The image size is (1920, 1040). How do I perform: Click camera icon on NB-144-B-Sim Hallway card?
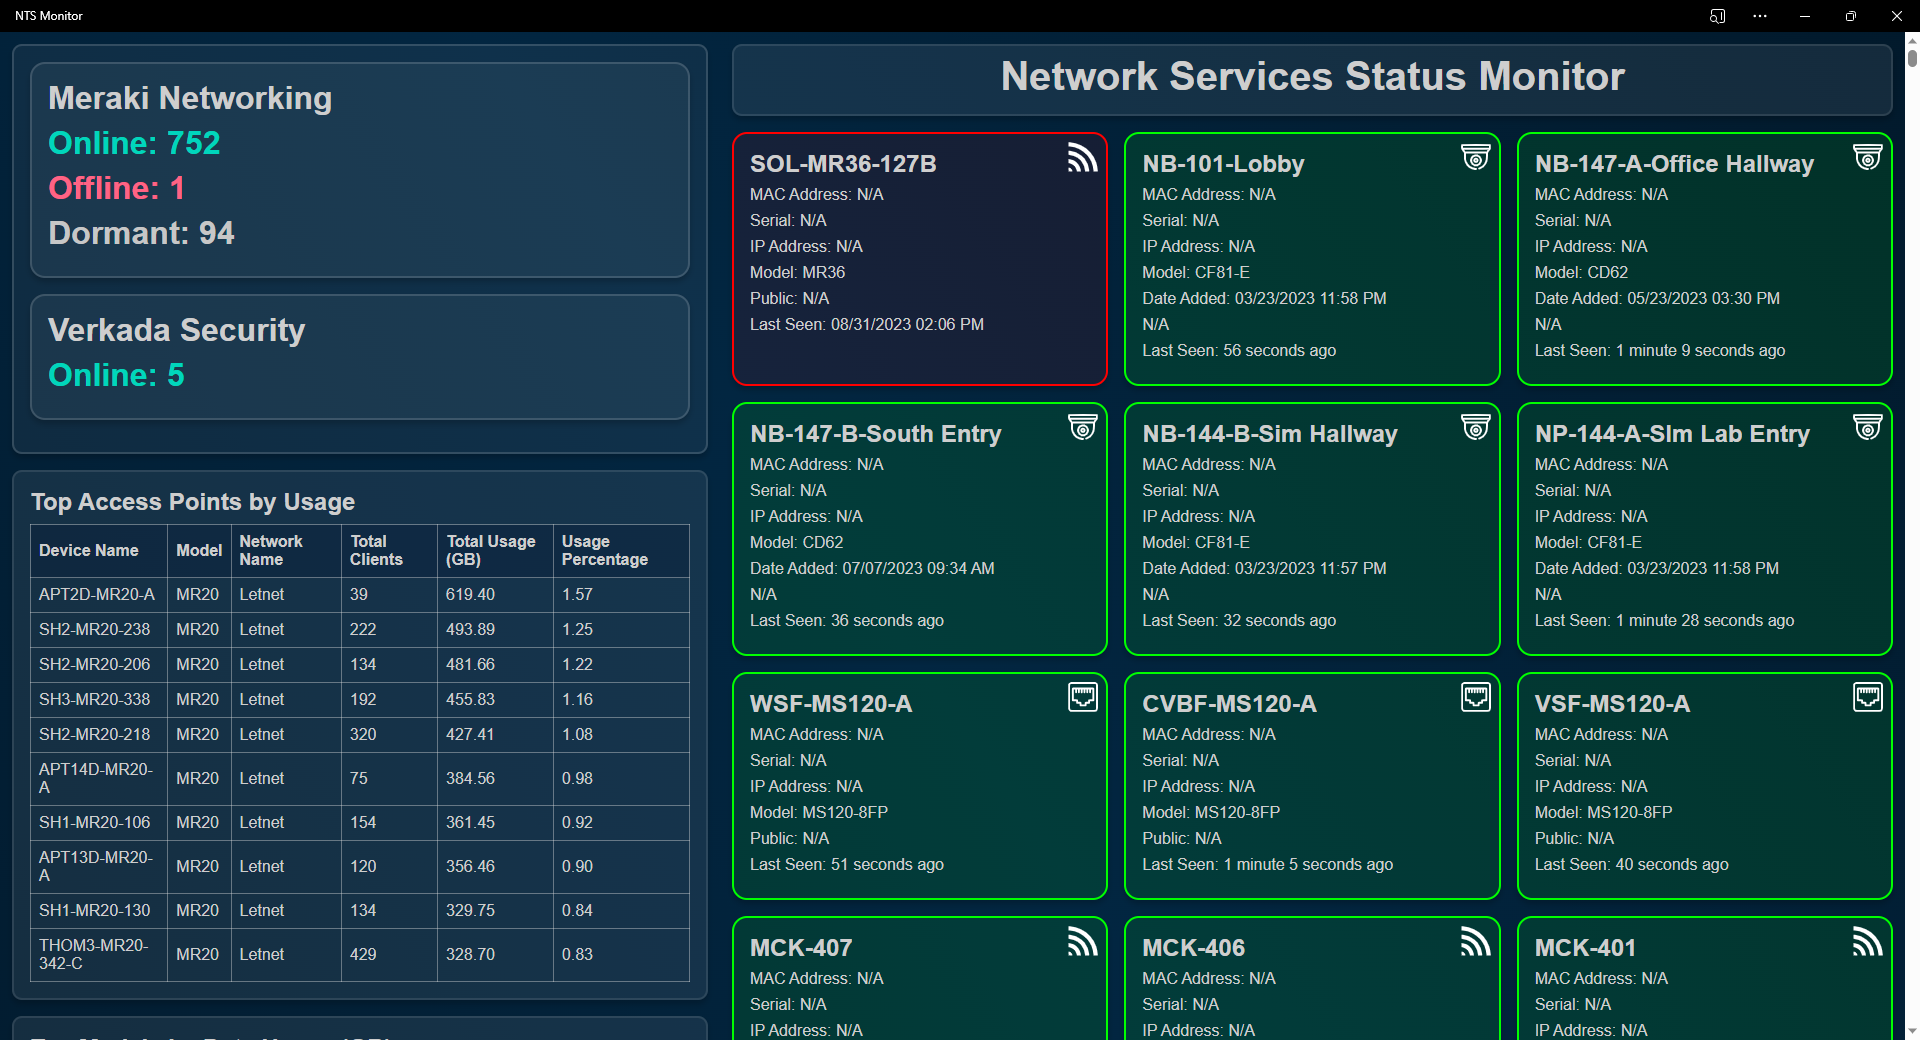pyautogui.click(x=1476, y=428)
